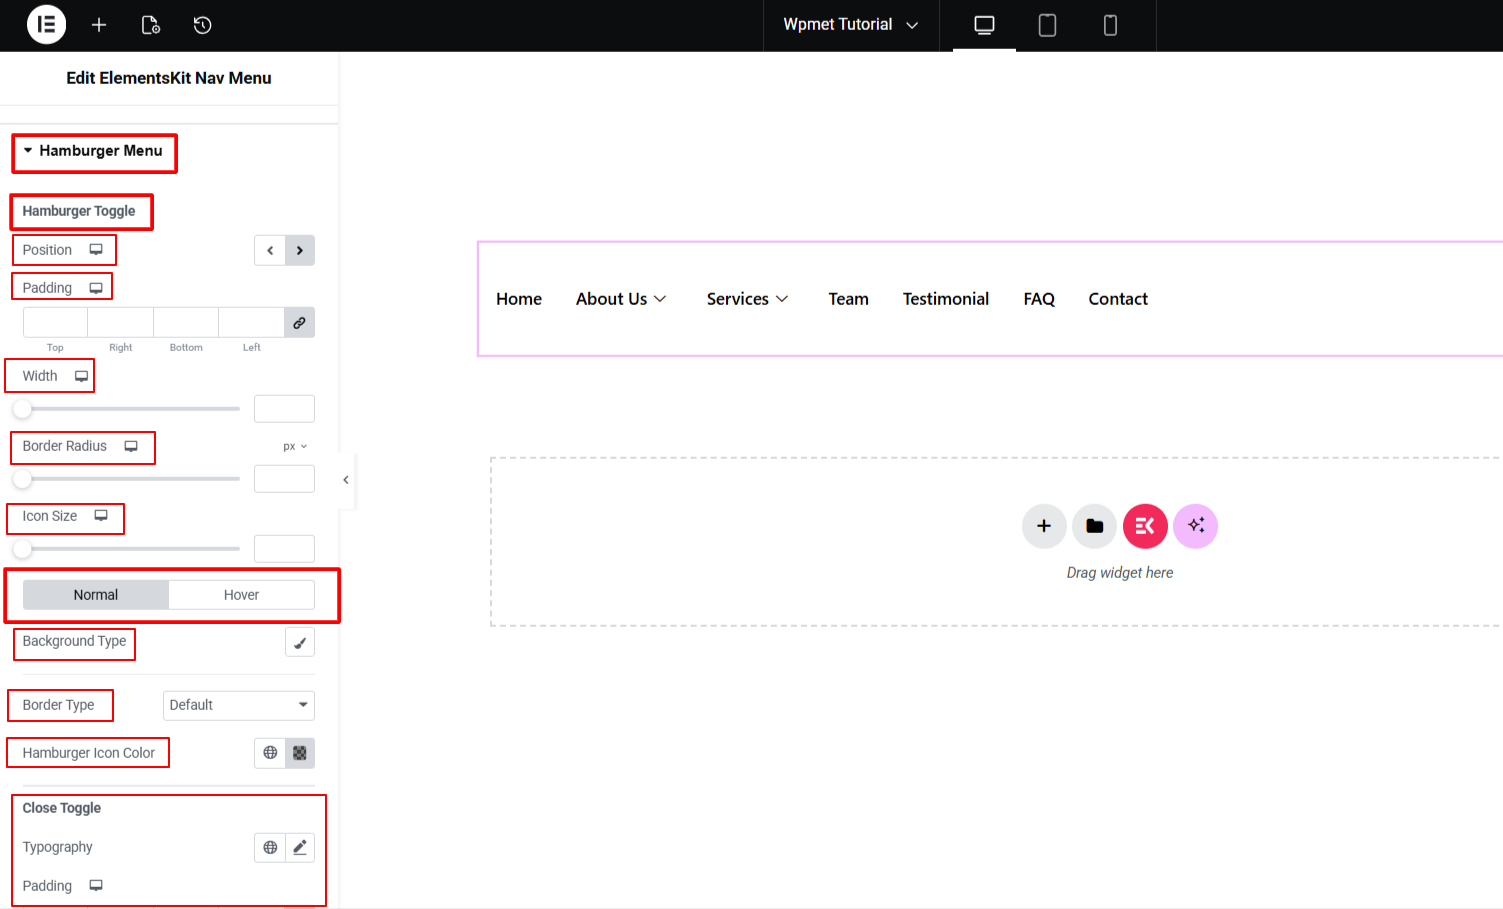
Task: Click the Top padding input field
Action: pyautogui.click(x=54, y=322)
